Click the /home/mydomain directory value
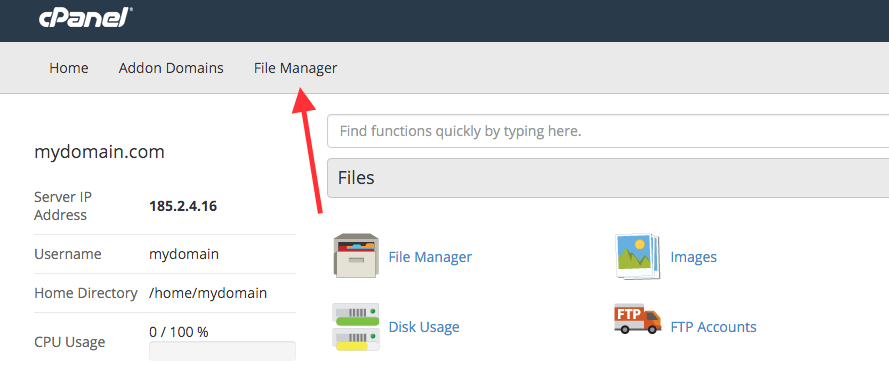 (208, 293)
